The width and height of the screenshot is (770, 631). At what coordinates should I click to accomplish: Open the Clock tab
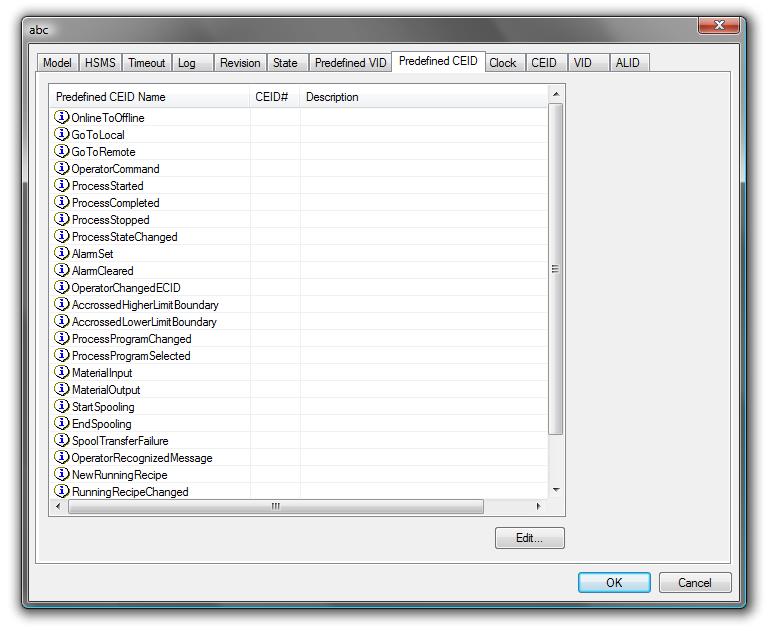[502, 63]
